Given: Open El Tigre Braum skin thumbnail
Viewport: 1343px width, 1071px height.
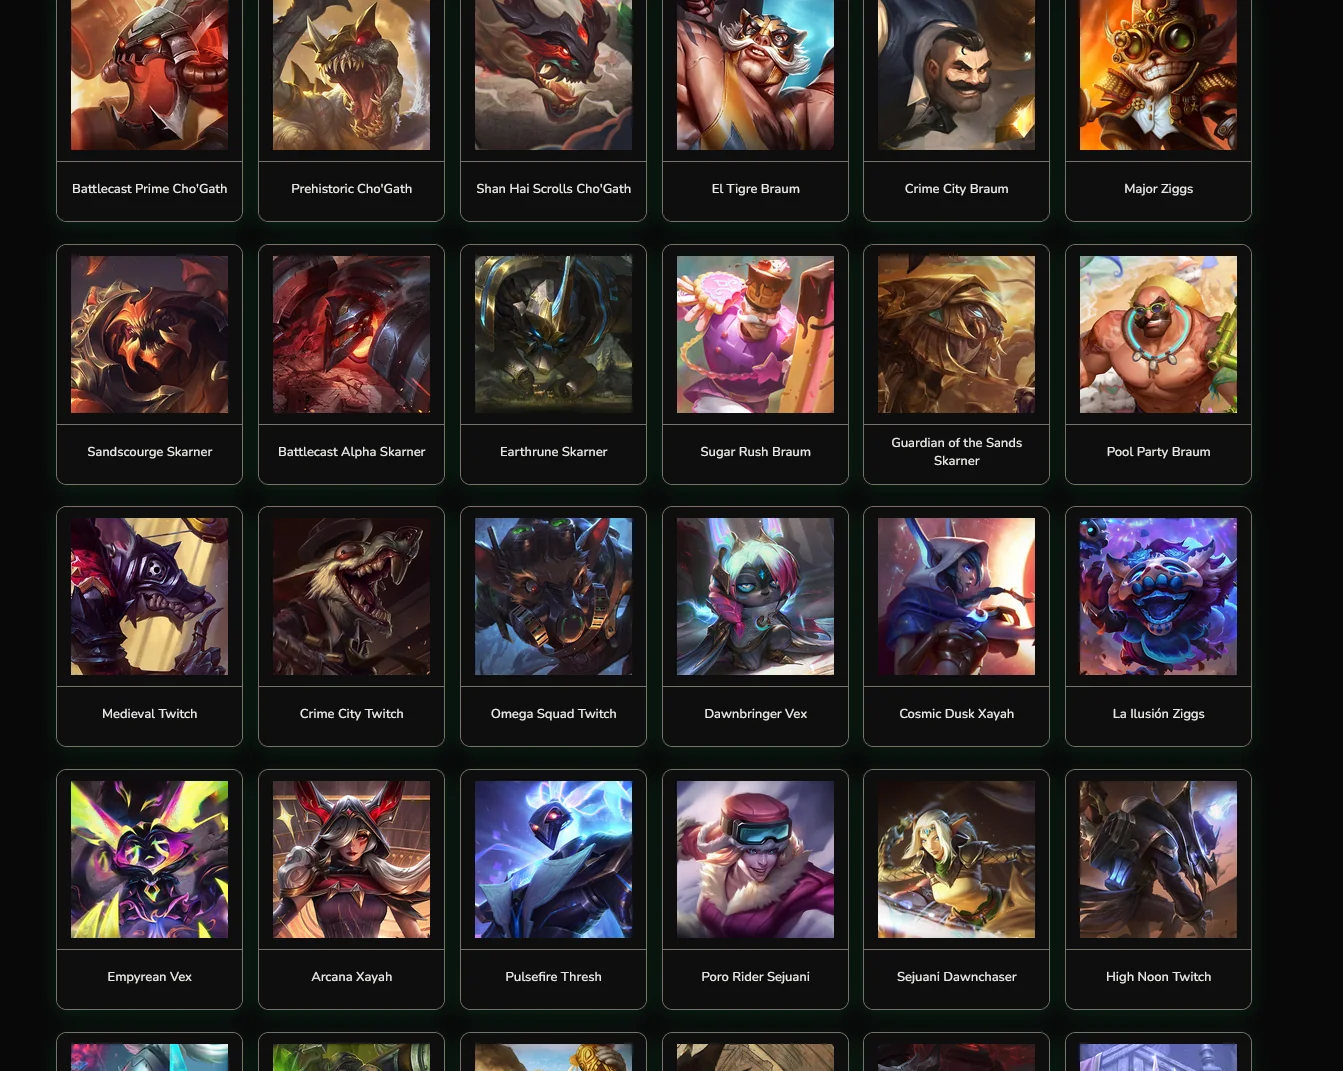Looking at the screenshot, I should (x=755, y=75).
